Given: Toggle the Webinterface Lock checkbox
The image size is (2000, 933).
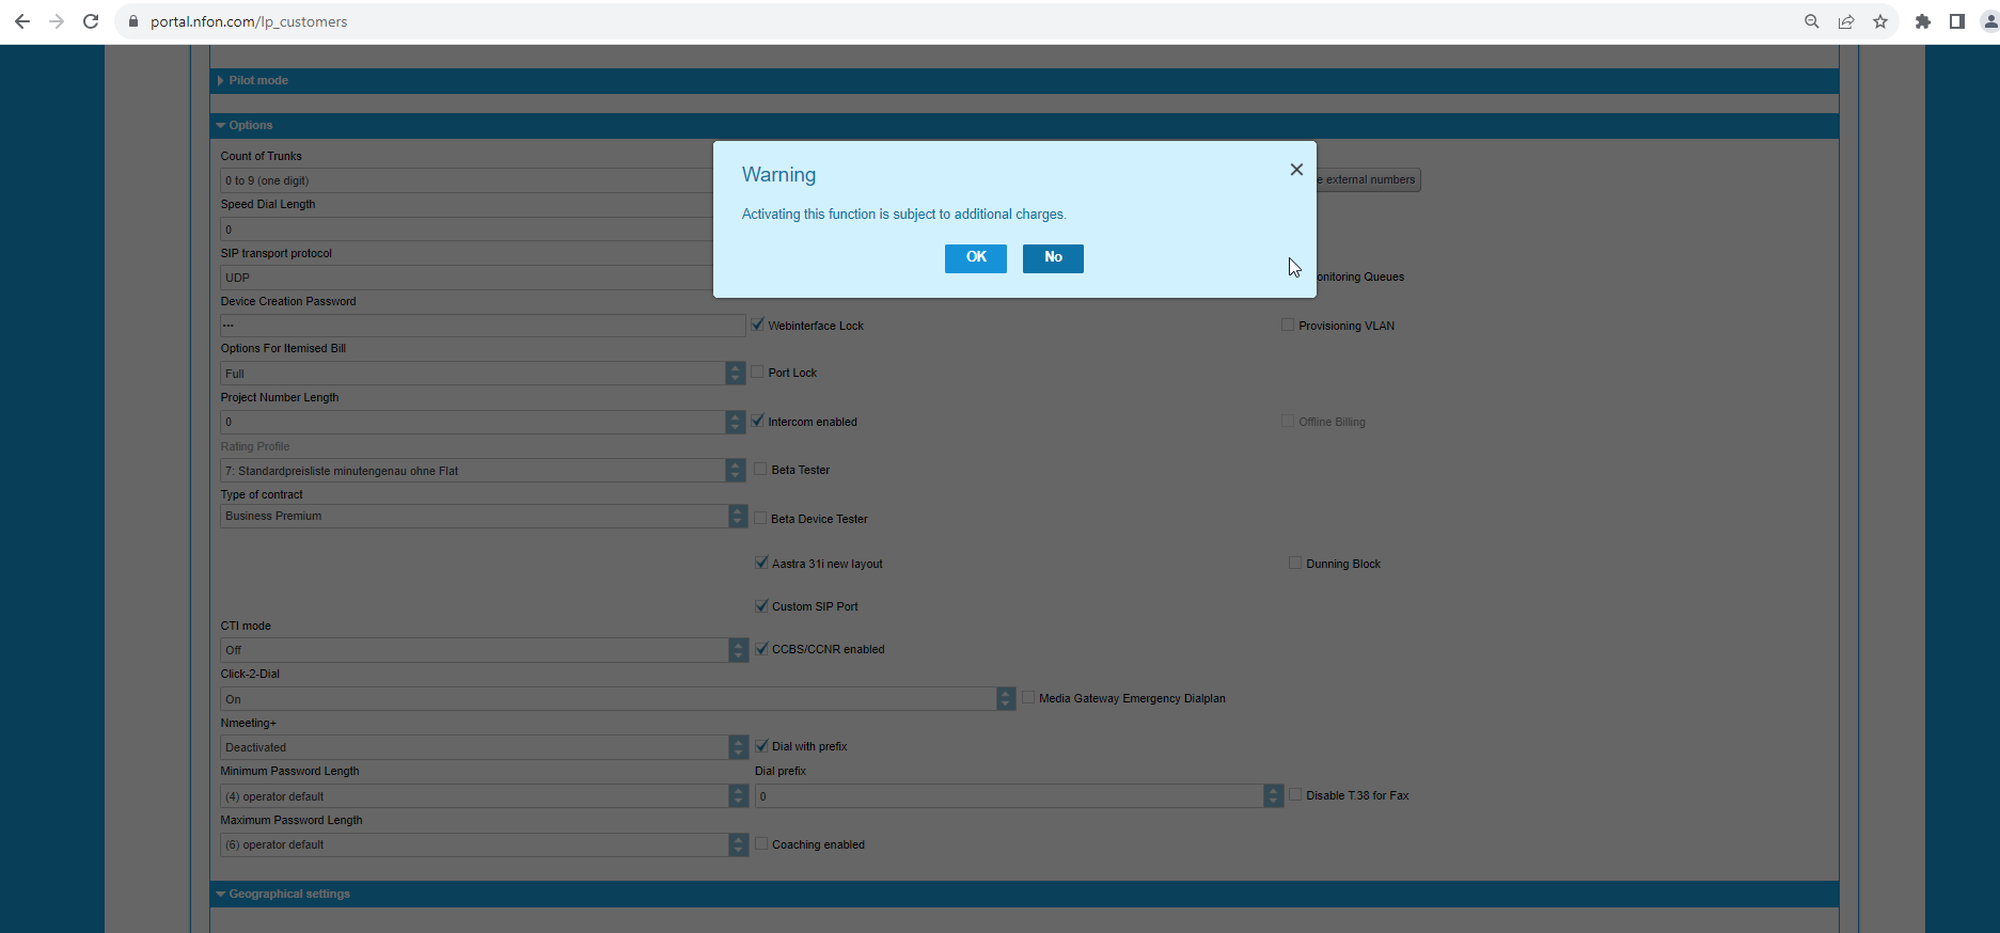Looking at the screenshot, I should coord(758,325).
